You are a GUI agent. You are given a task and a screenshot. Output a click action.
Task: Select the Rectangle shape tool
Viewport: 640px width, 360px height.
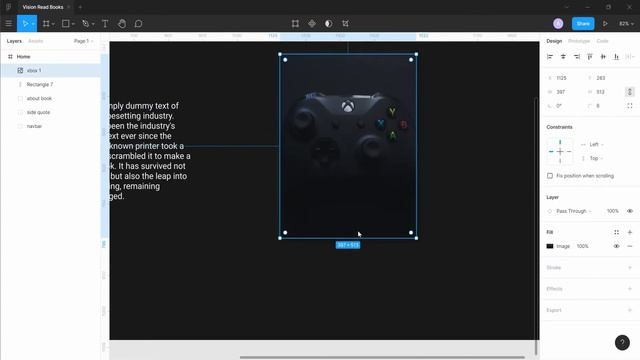coord(65,24)
